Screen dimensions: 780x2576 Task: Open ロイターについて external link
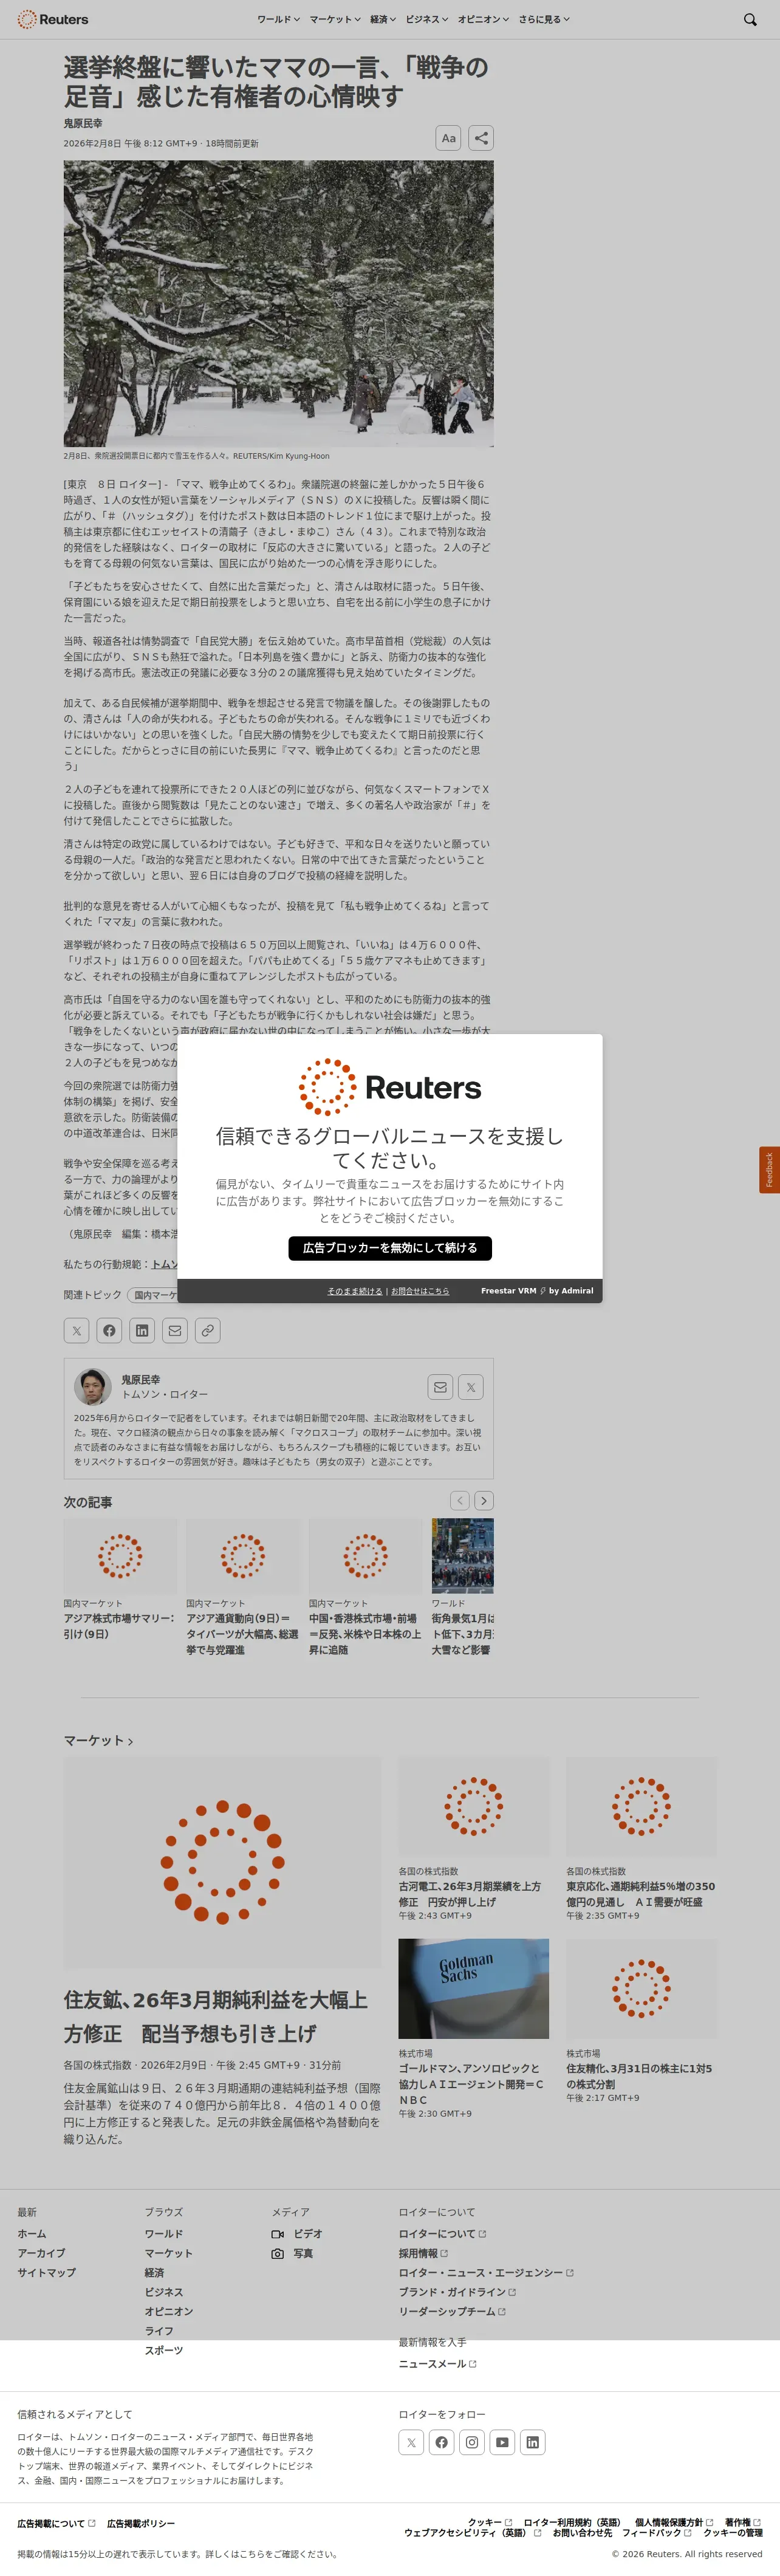442,2233
